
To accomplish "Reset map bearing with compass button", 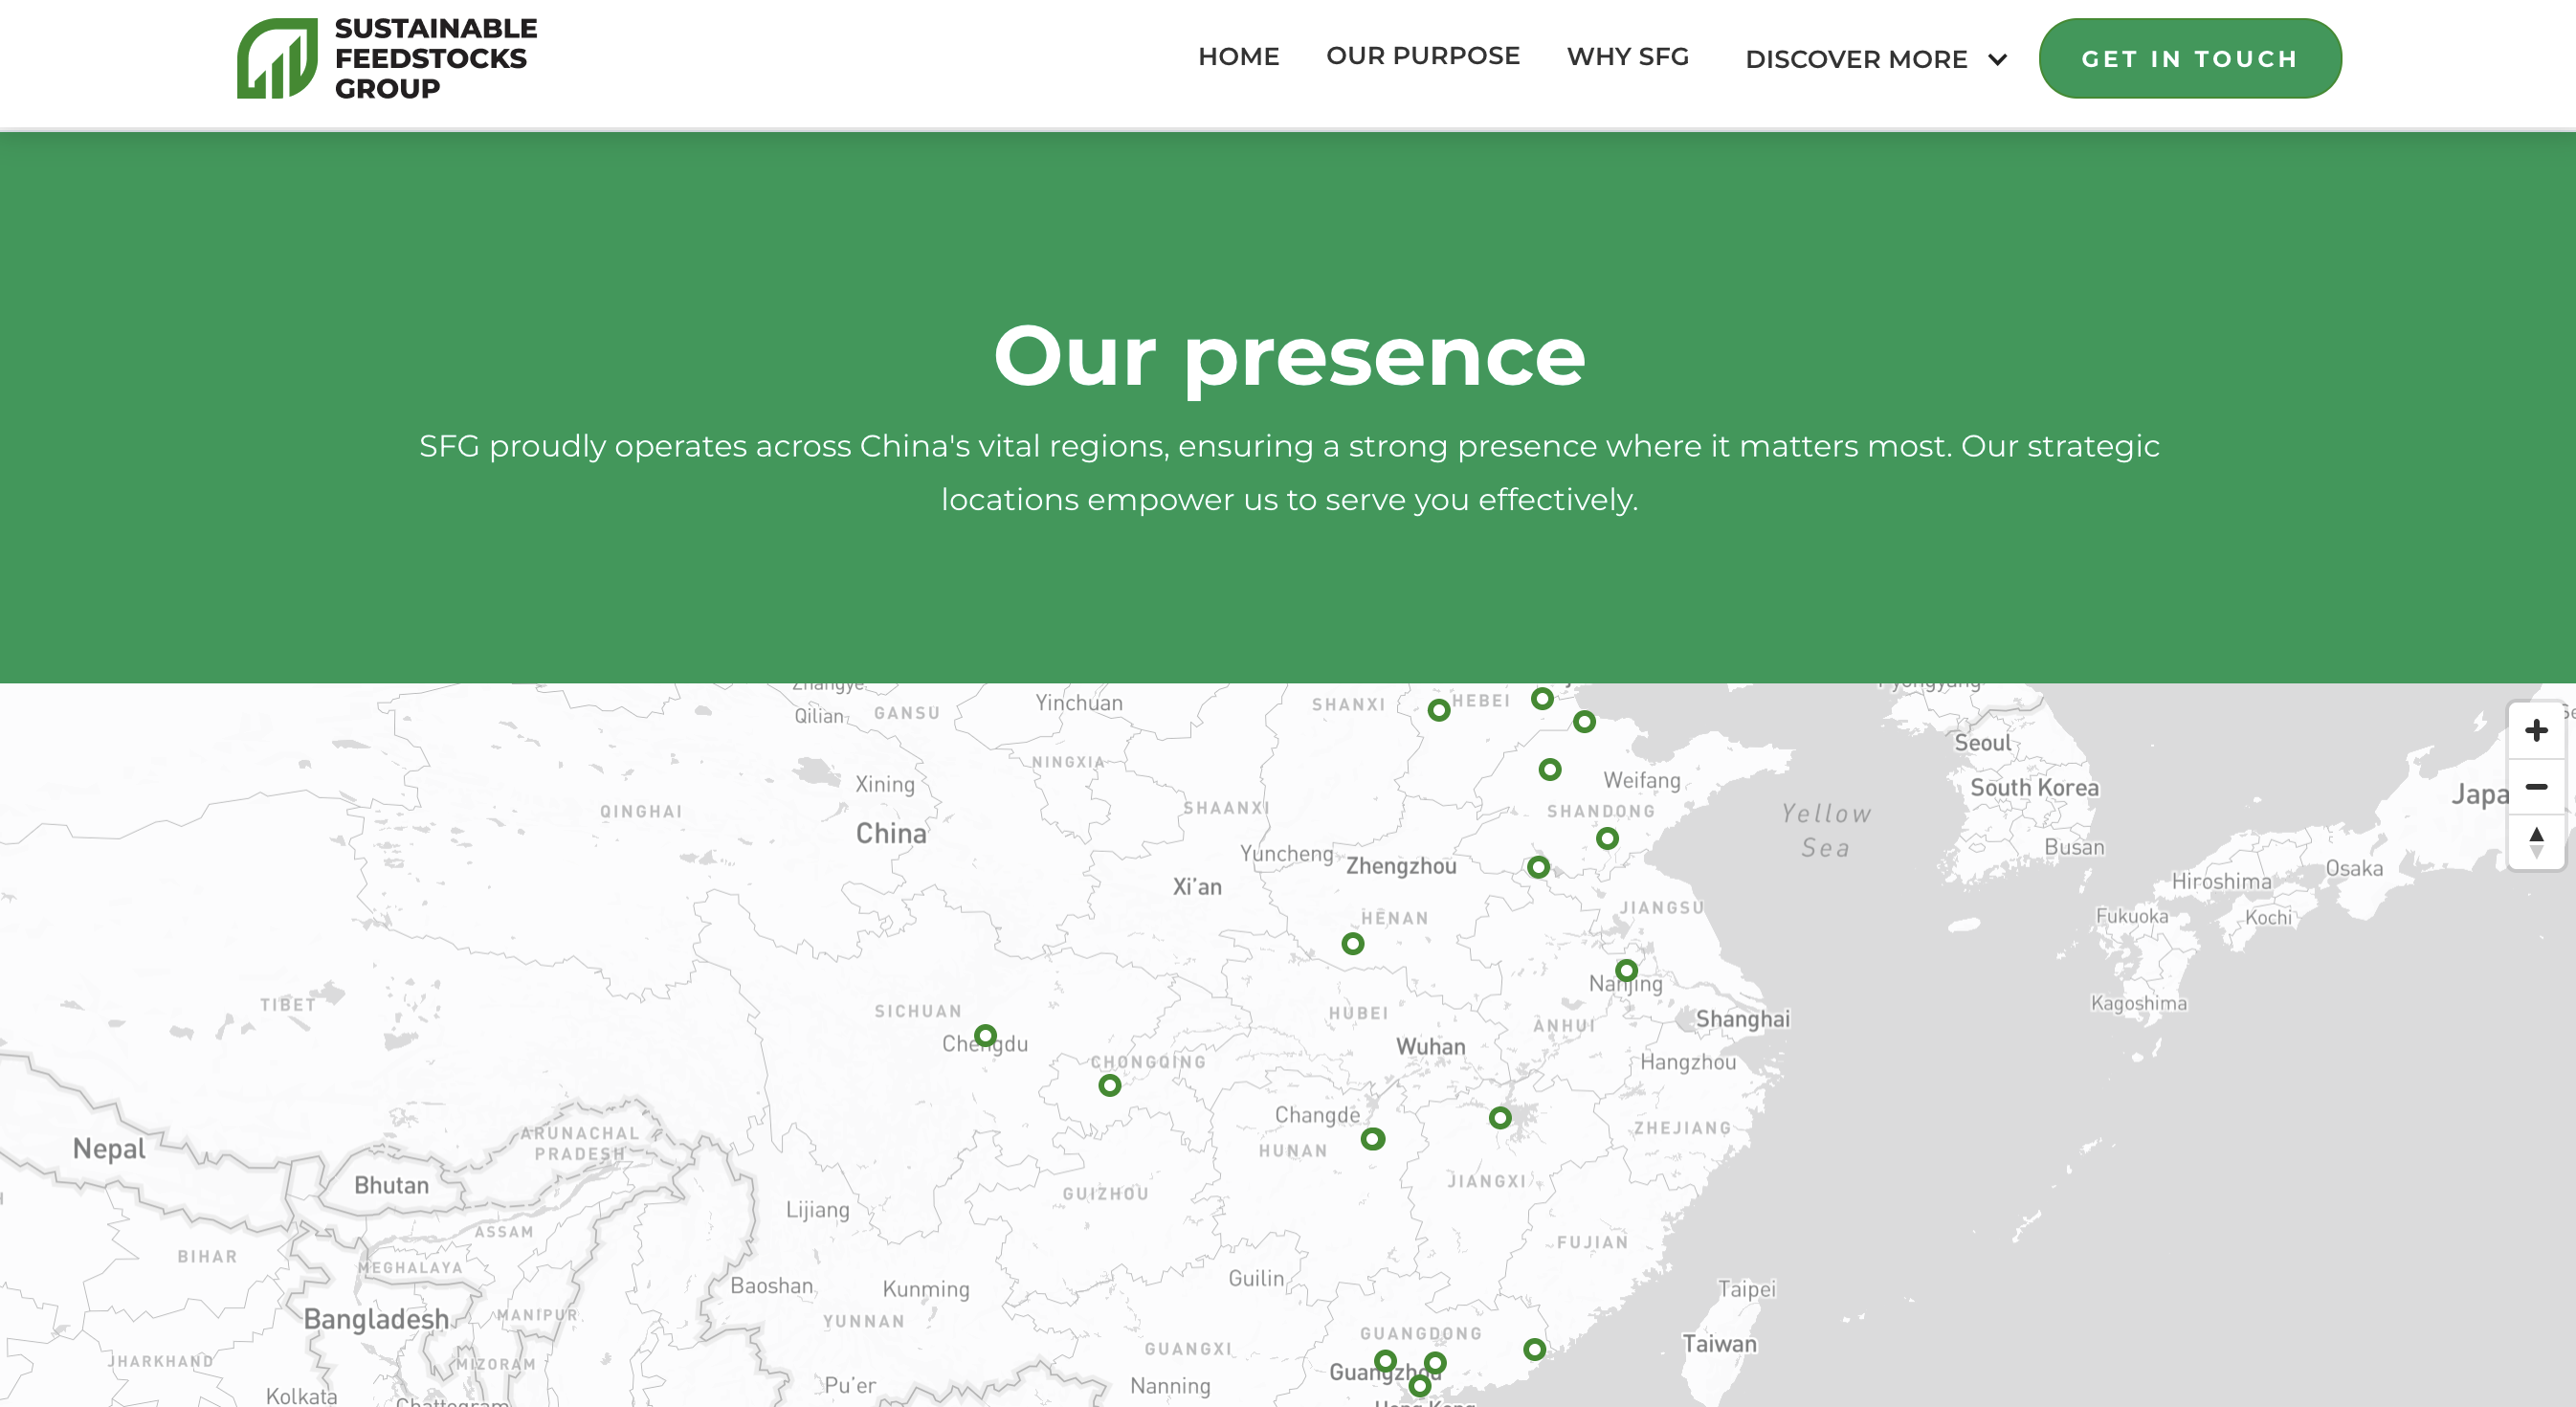I will (x=2535, y=842).
